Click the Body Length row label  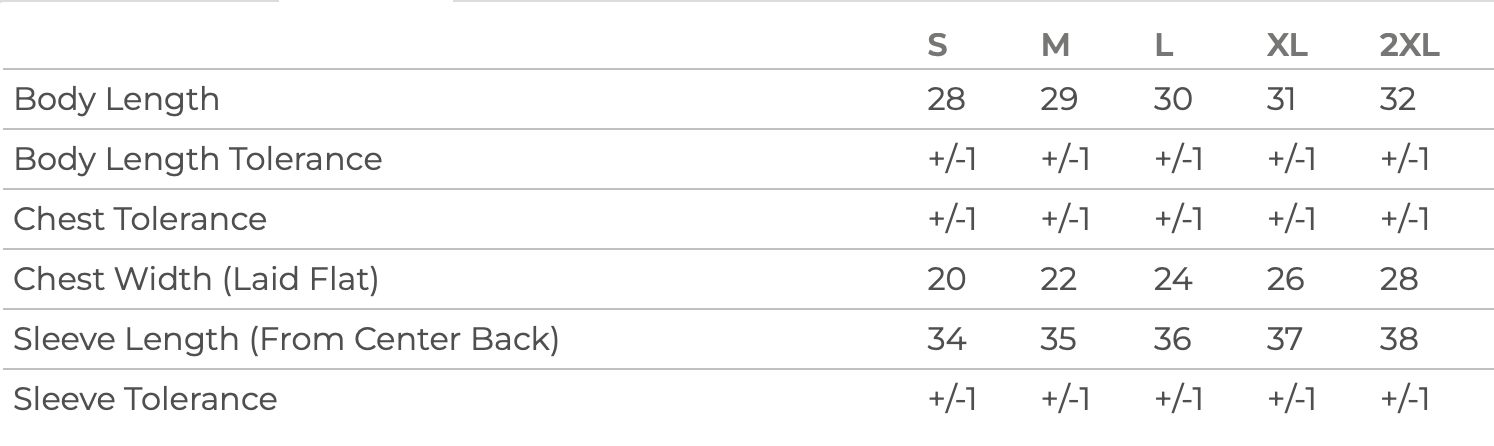point(116,99)
